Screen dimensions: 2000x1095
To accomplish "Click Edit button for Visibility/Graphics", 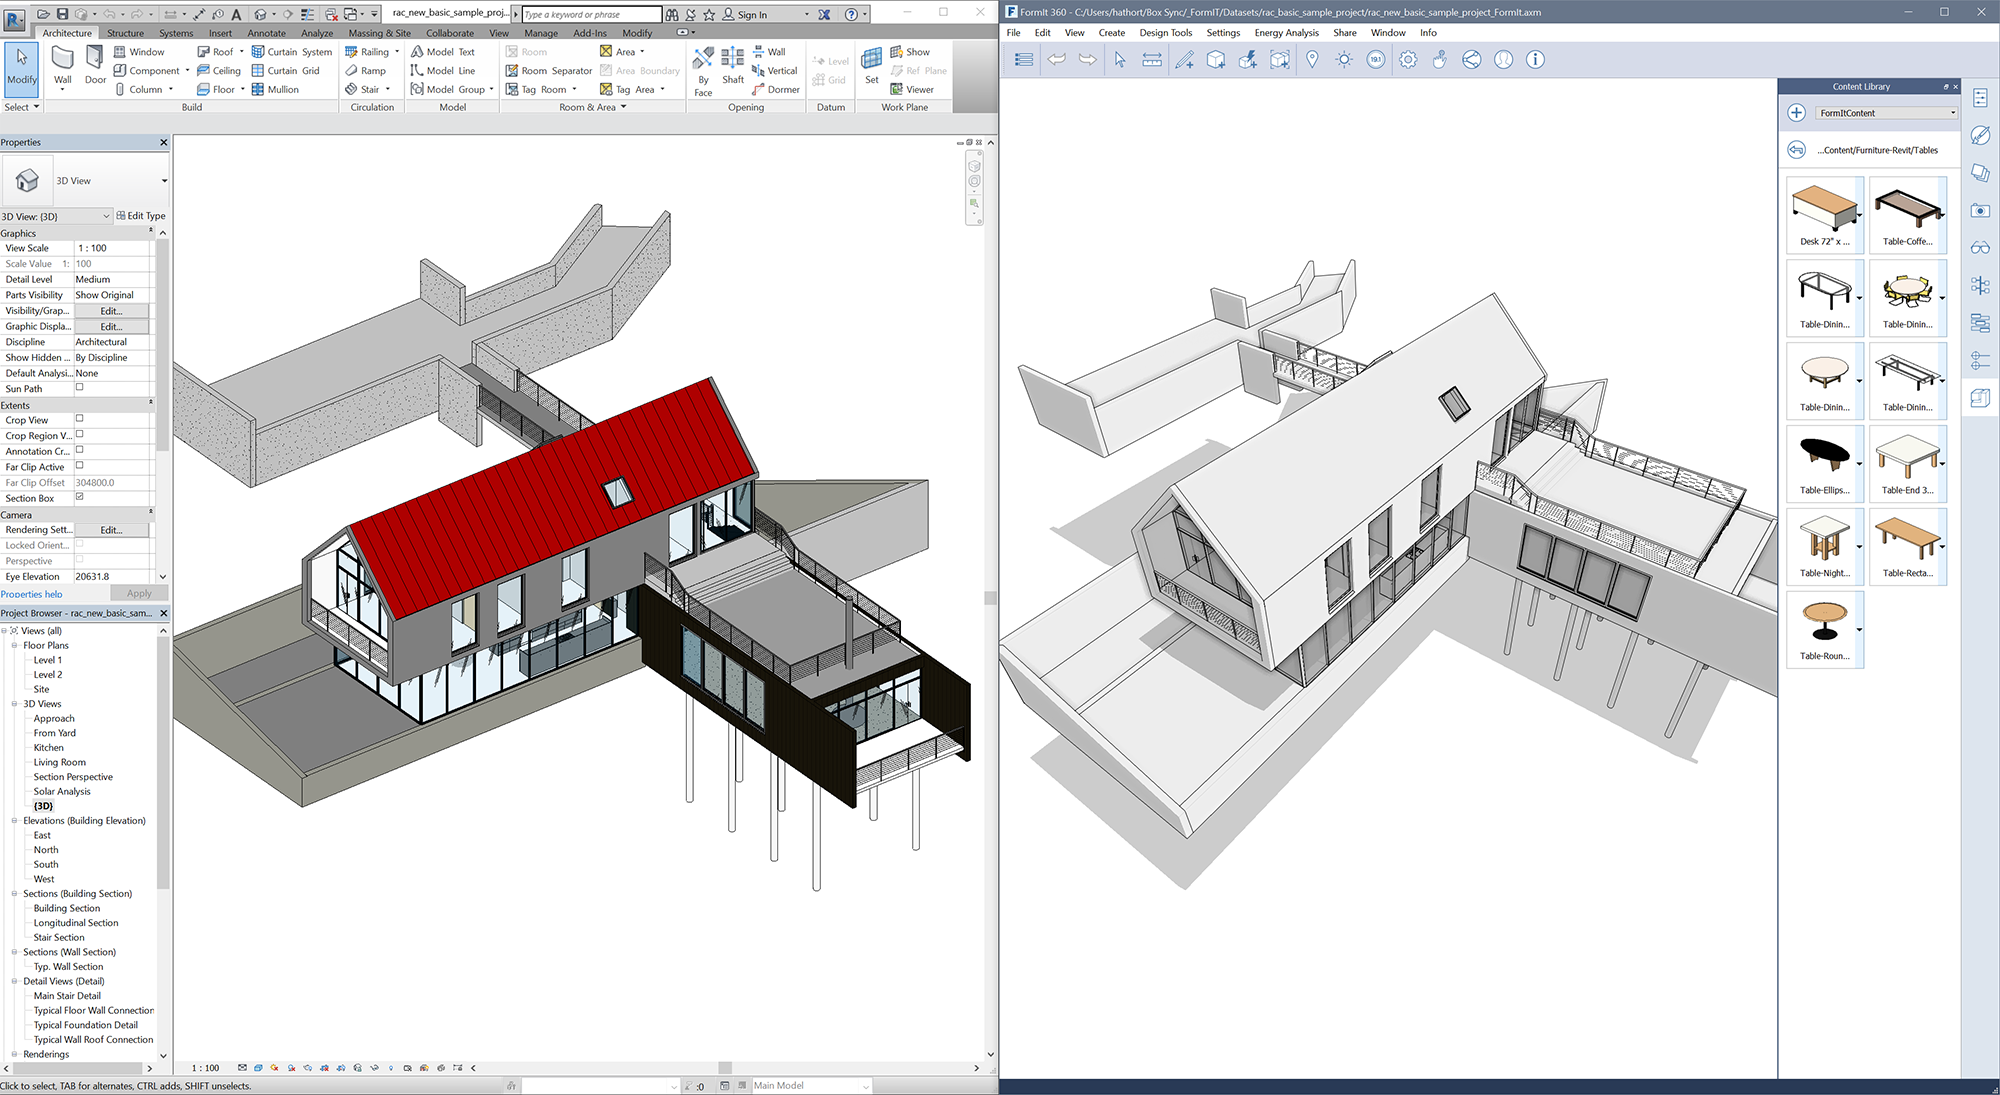I will [113, 310].
